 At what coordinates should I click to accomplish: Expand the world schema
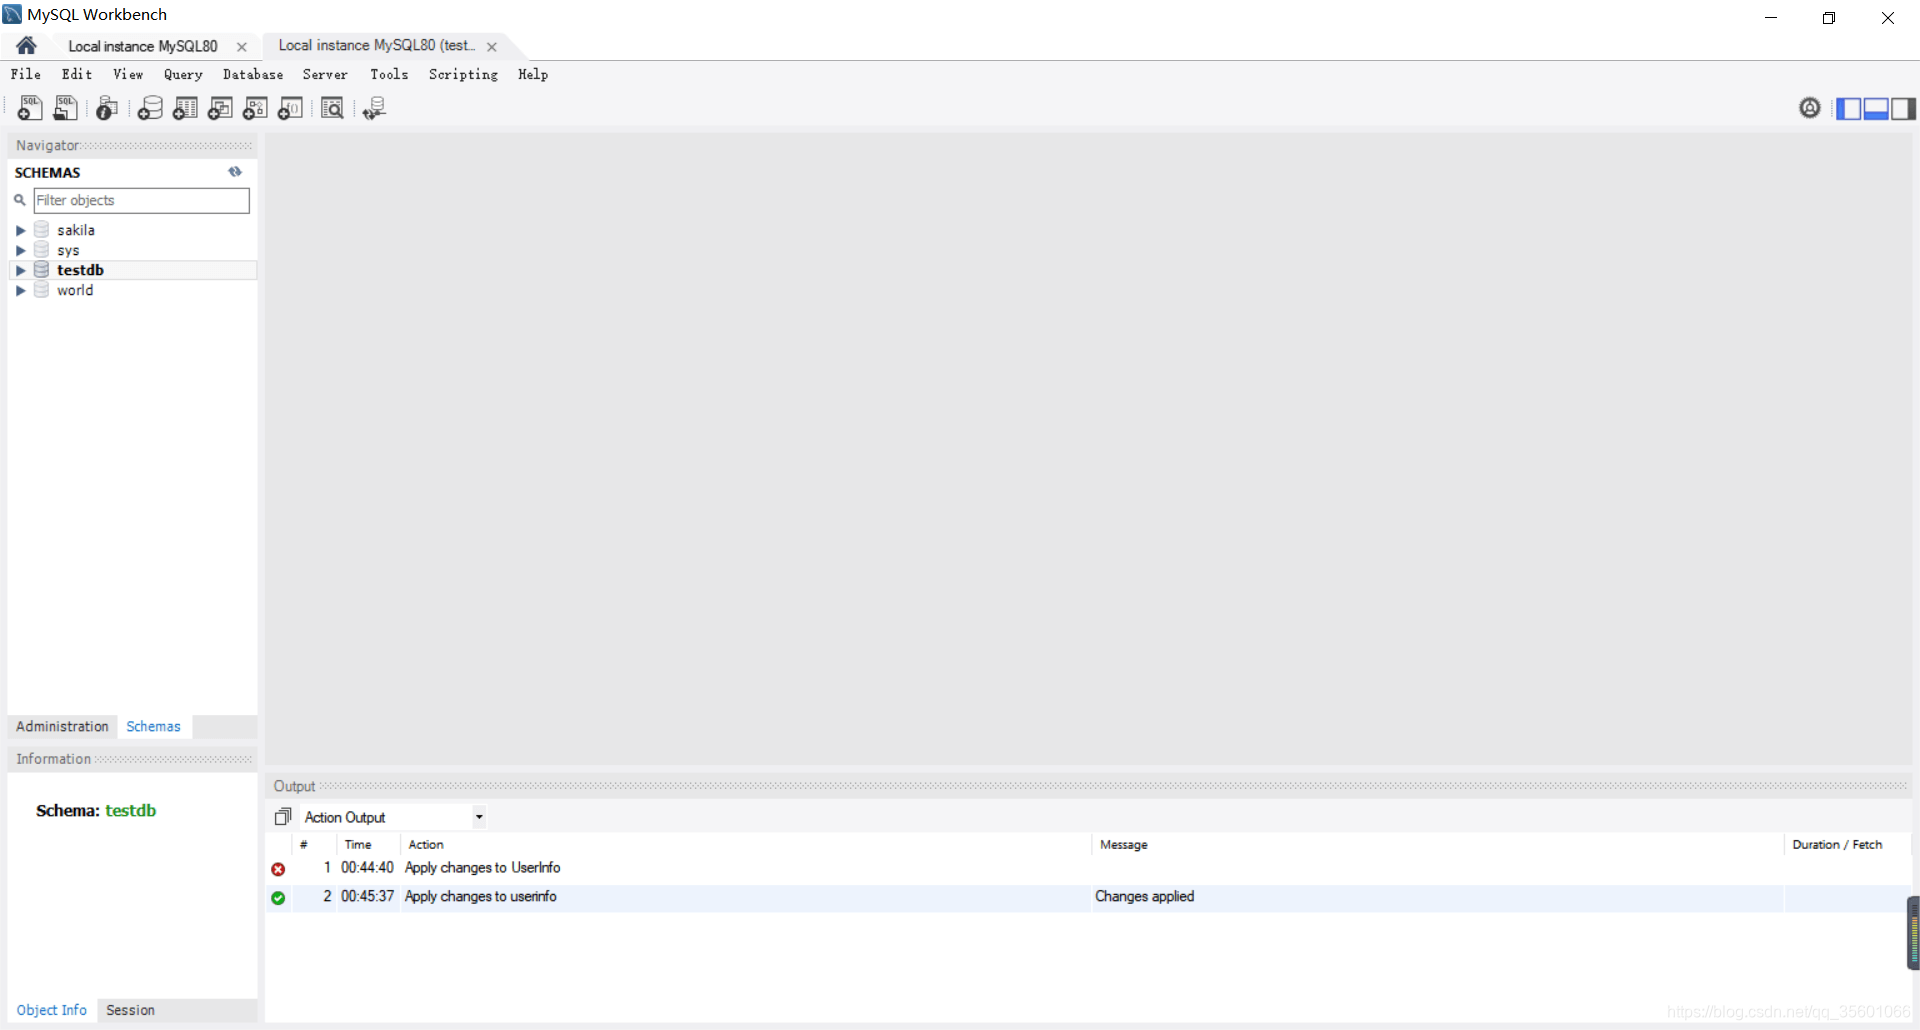(20, 290)
